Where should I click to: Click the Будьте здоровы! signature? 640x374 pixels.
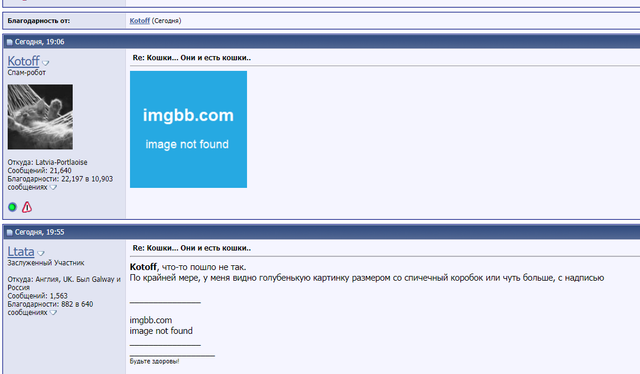[x=154, y=361]
